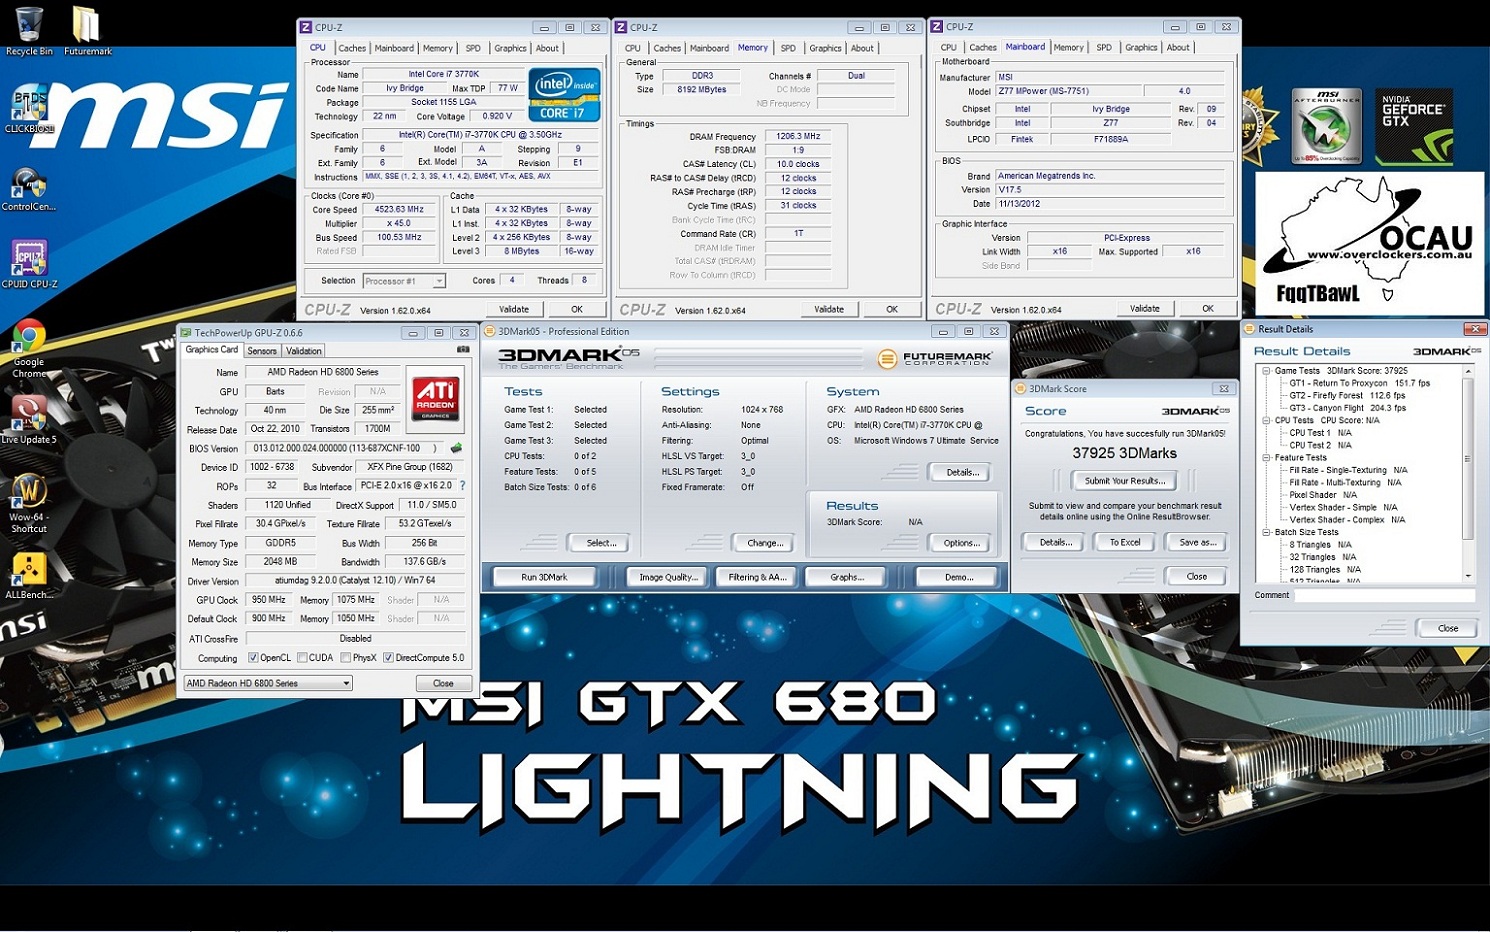The width and height of the screenshot is (1490, 932).
Task: Toggle the CUDA checkbox in GPU-Z
Action: [302, 658]
